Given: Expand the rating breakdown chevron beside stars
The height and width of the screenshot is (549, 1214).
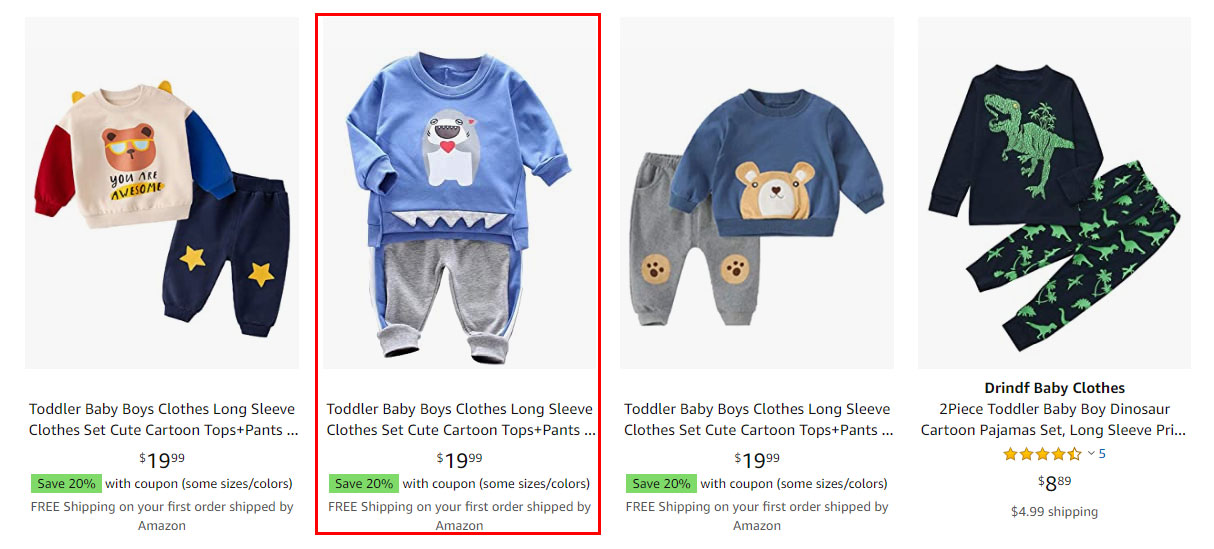Looking at the screenshot, I should (x=1091, y=454).
